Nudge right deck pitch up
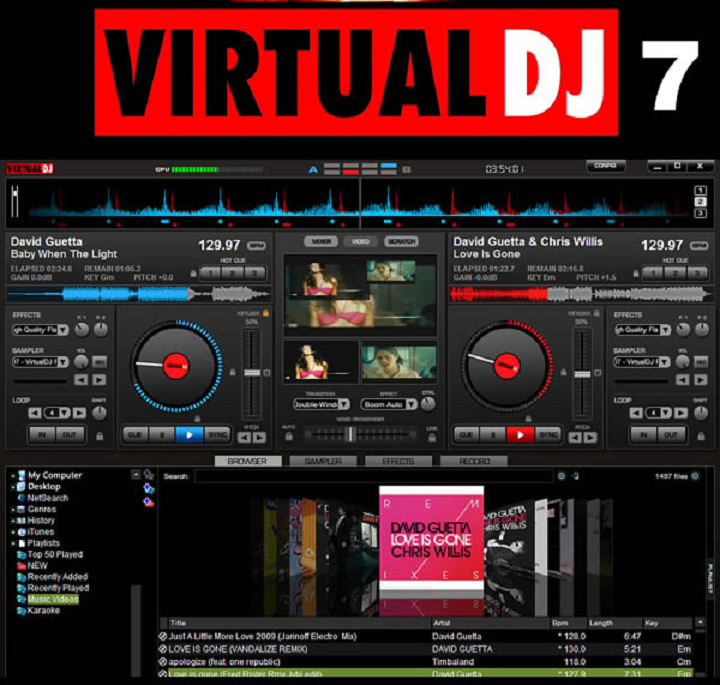Screen dimensions: 720x685 [x=591, y=438]
